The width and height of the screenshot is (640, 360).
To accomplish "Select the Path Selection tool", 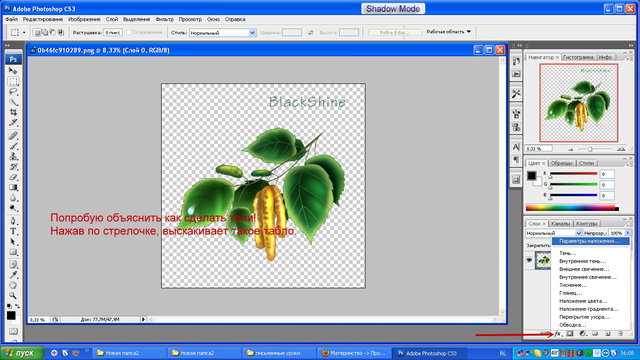I will click(13, 242).
